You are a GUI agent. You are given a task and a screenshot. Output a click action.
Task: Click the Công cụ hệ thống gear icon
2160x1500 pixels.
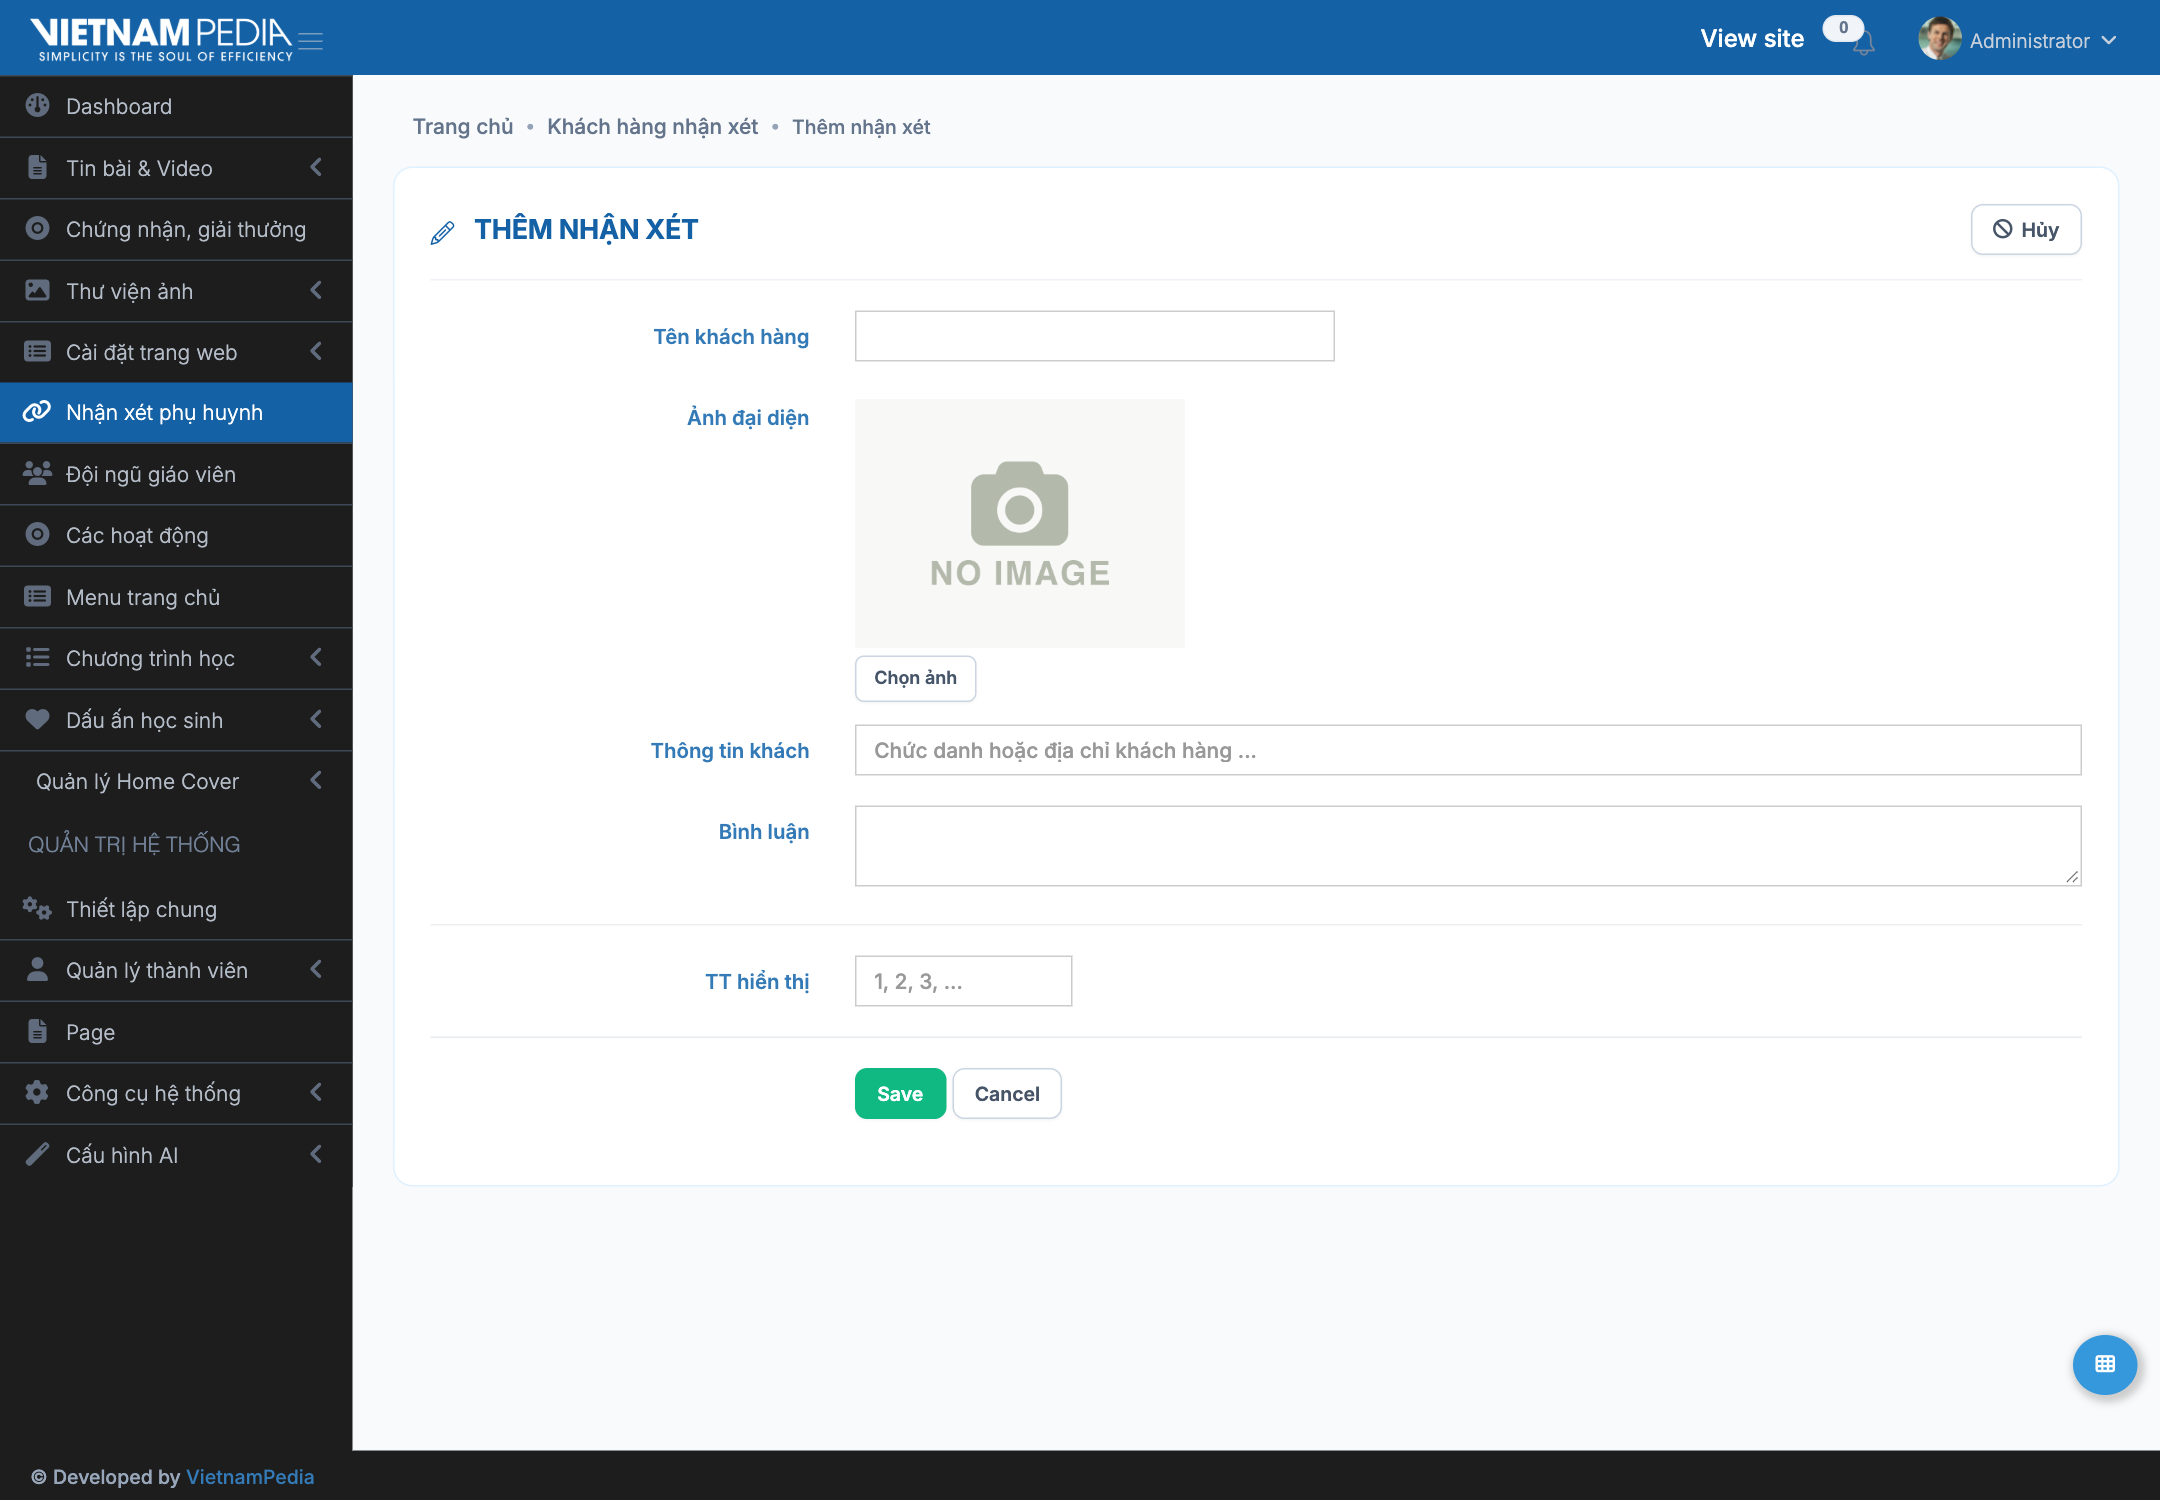pyautogui.click(x=38, y=1092)
